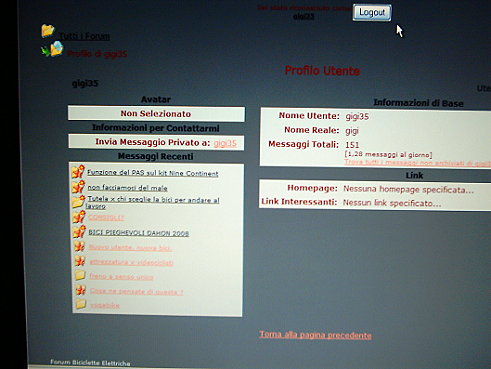Click the folder icon beside freno a penso unico
This screenshot has width=491, height=369.
[x=80, y=275]
